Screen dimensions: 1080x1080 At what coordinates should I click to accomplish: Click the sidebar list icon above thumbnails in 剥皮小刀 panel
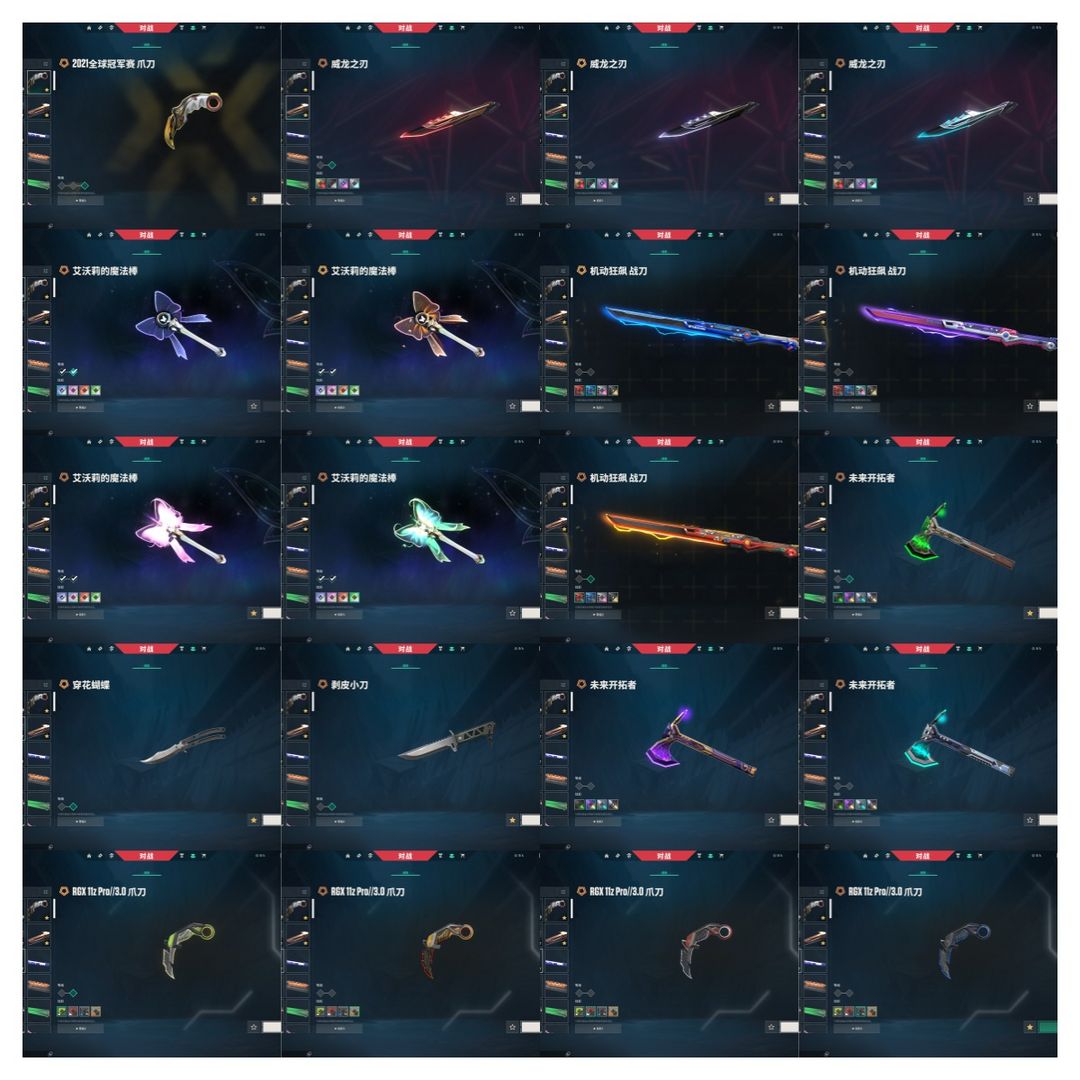tap(304, 685)
